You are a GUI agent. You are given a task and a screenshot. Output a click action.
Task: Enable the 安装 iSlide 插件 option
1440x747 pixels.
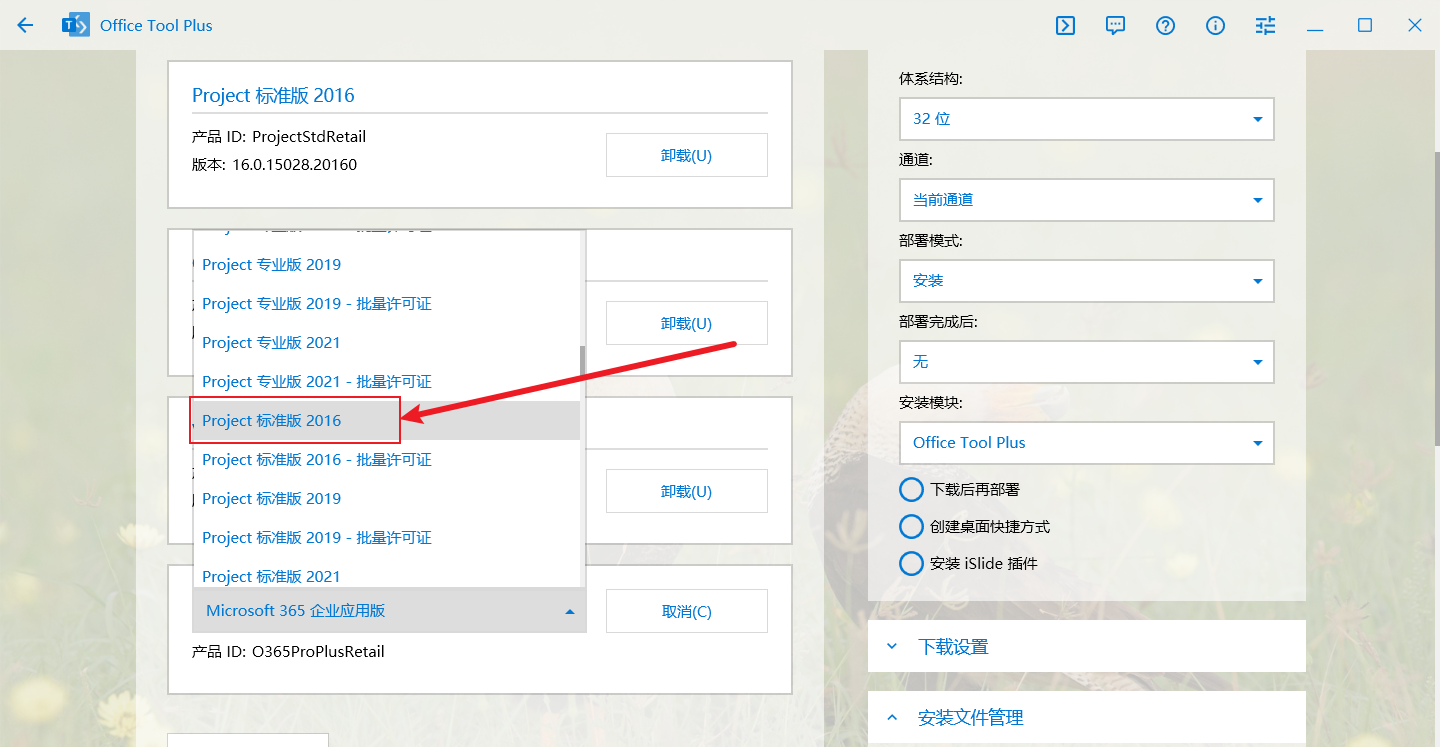click(x=969, y=563)
